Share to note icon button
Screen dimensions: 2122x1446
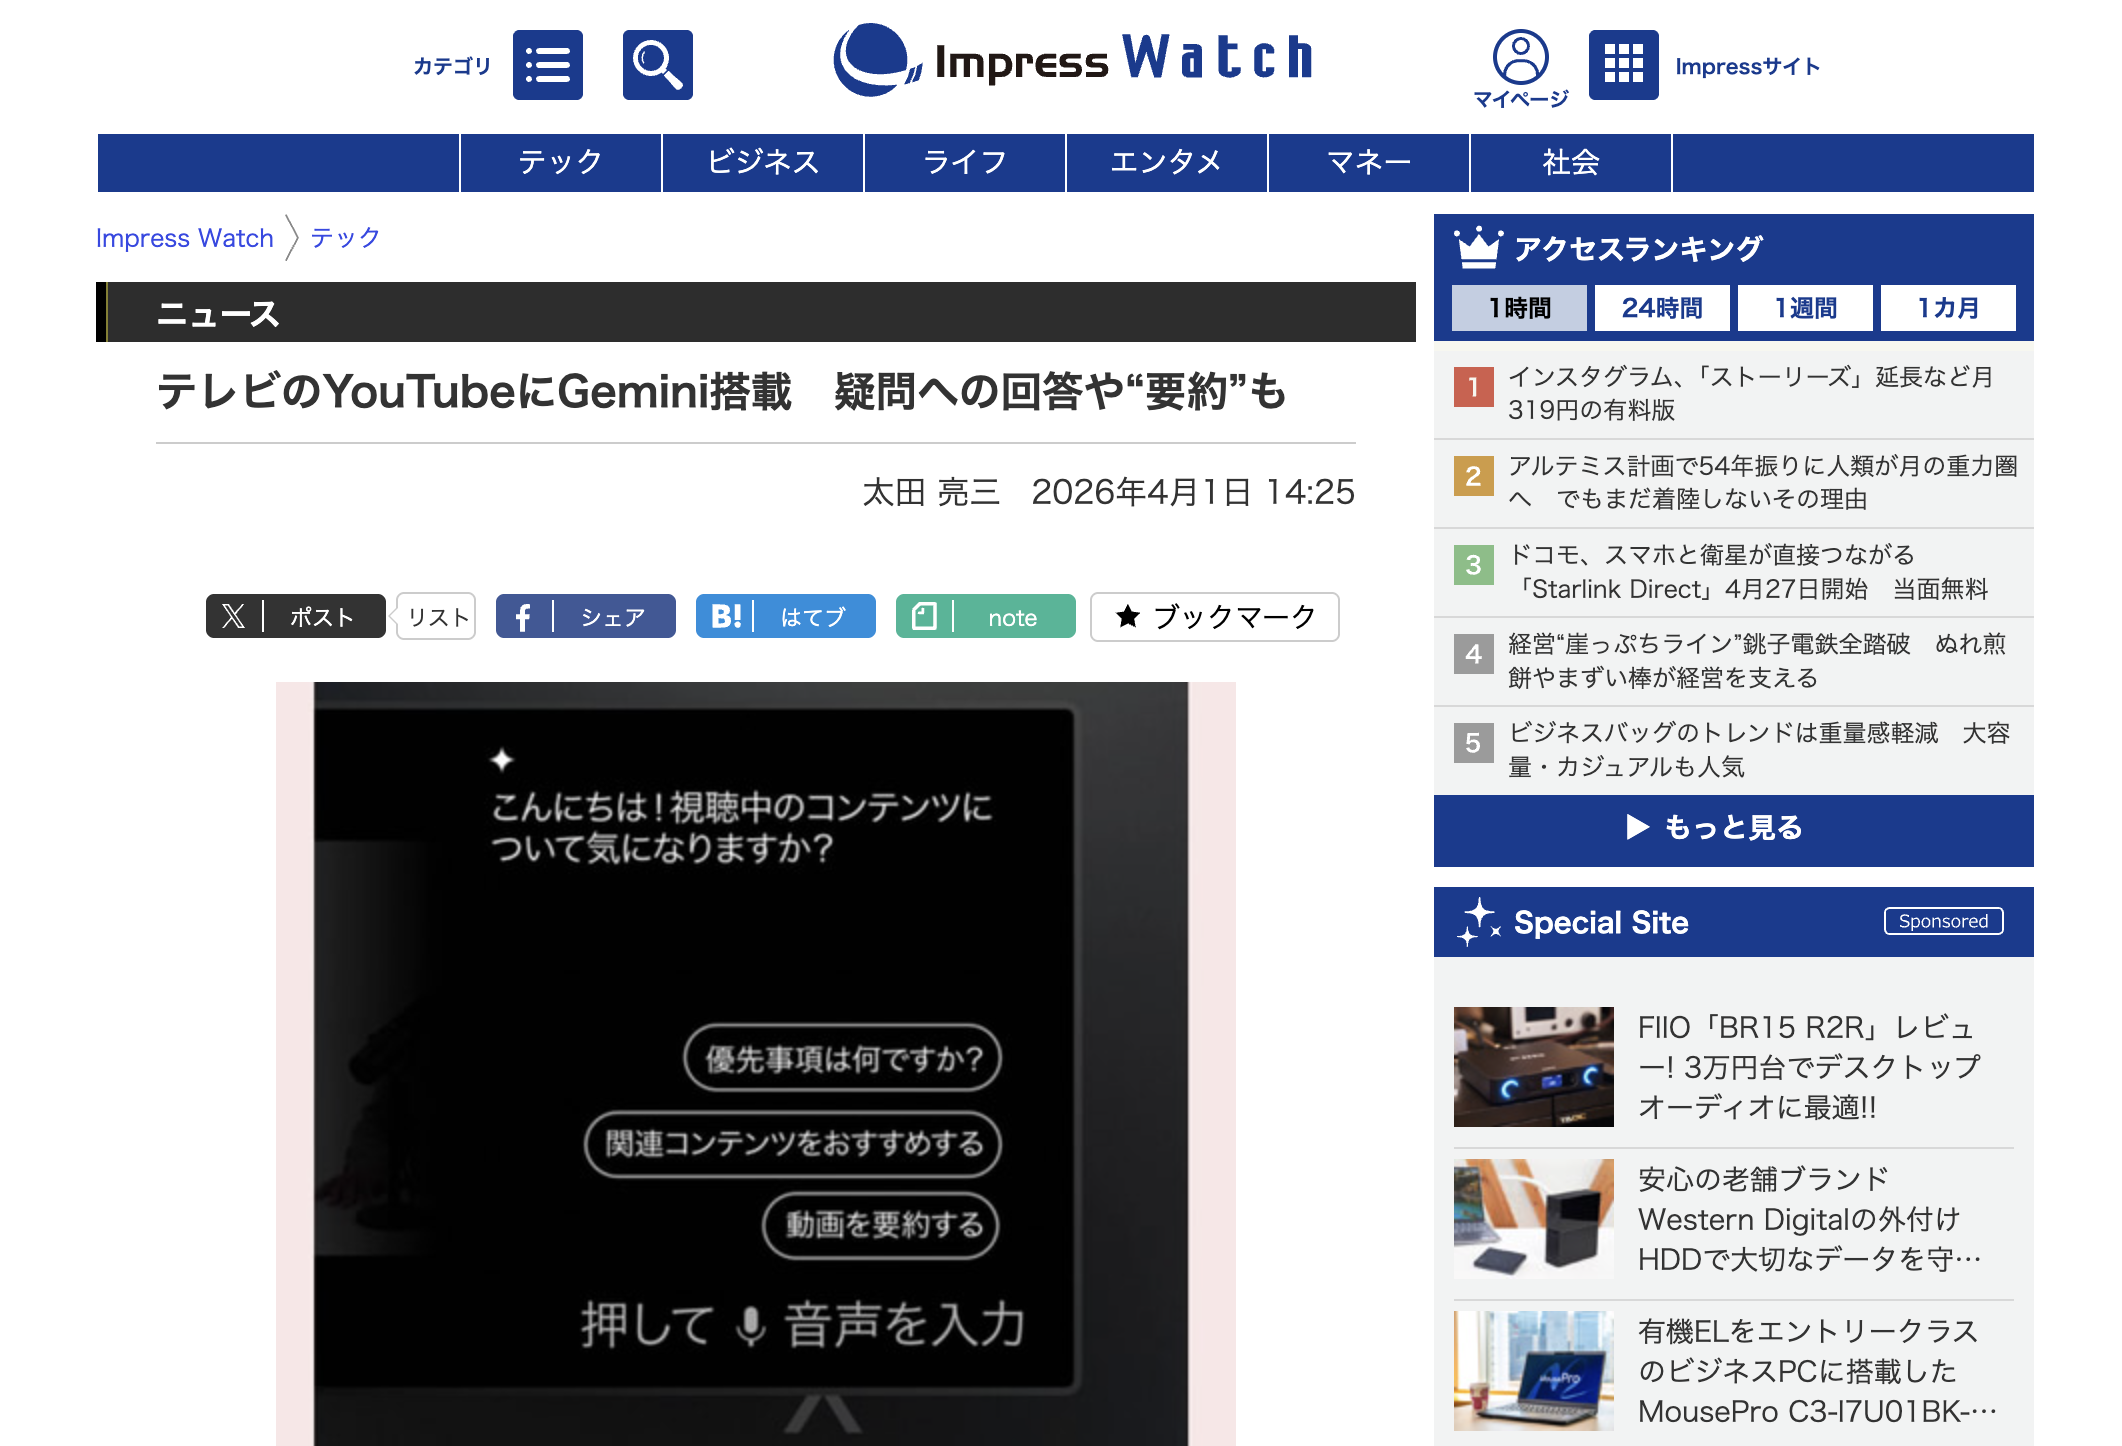coord(925,616)
